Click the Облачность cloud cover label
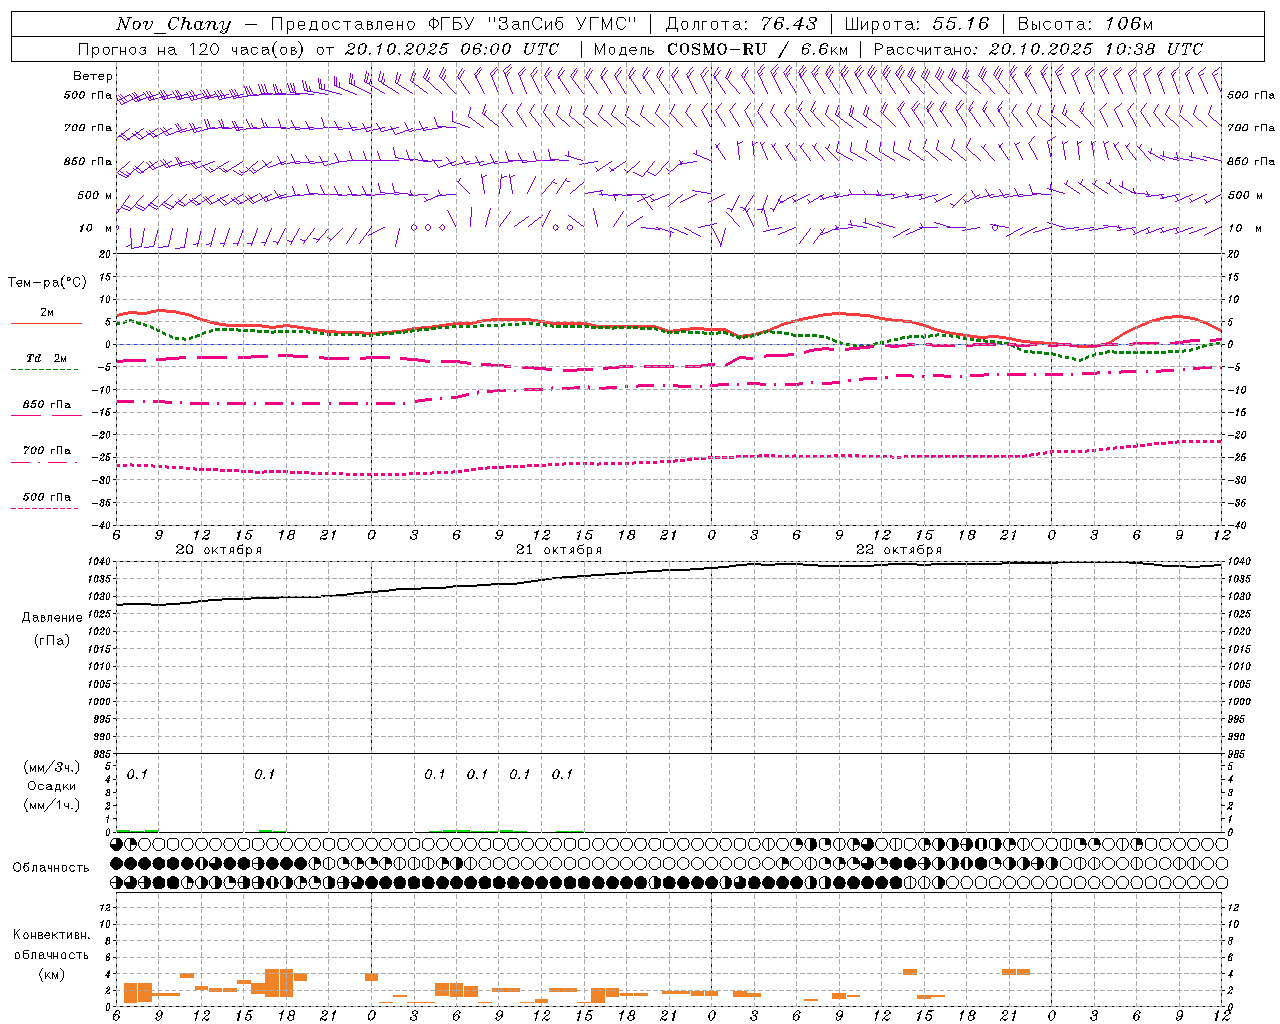The height and width of the screenshot is (1024, 1280). click(x=51, y=868)
